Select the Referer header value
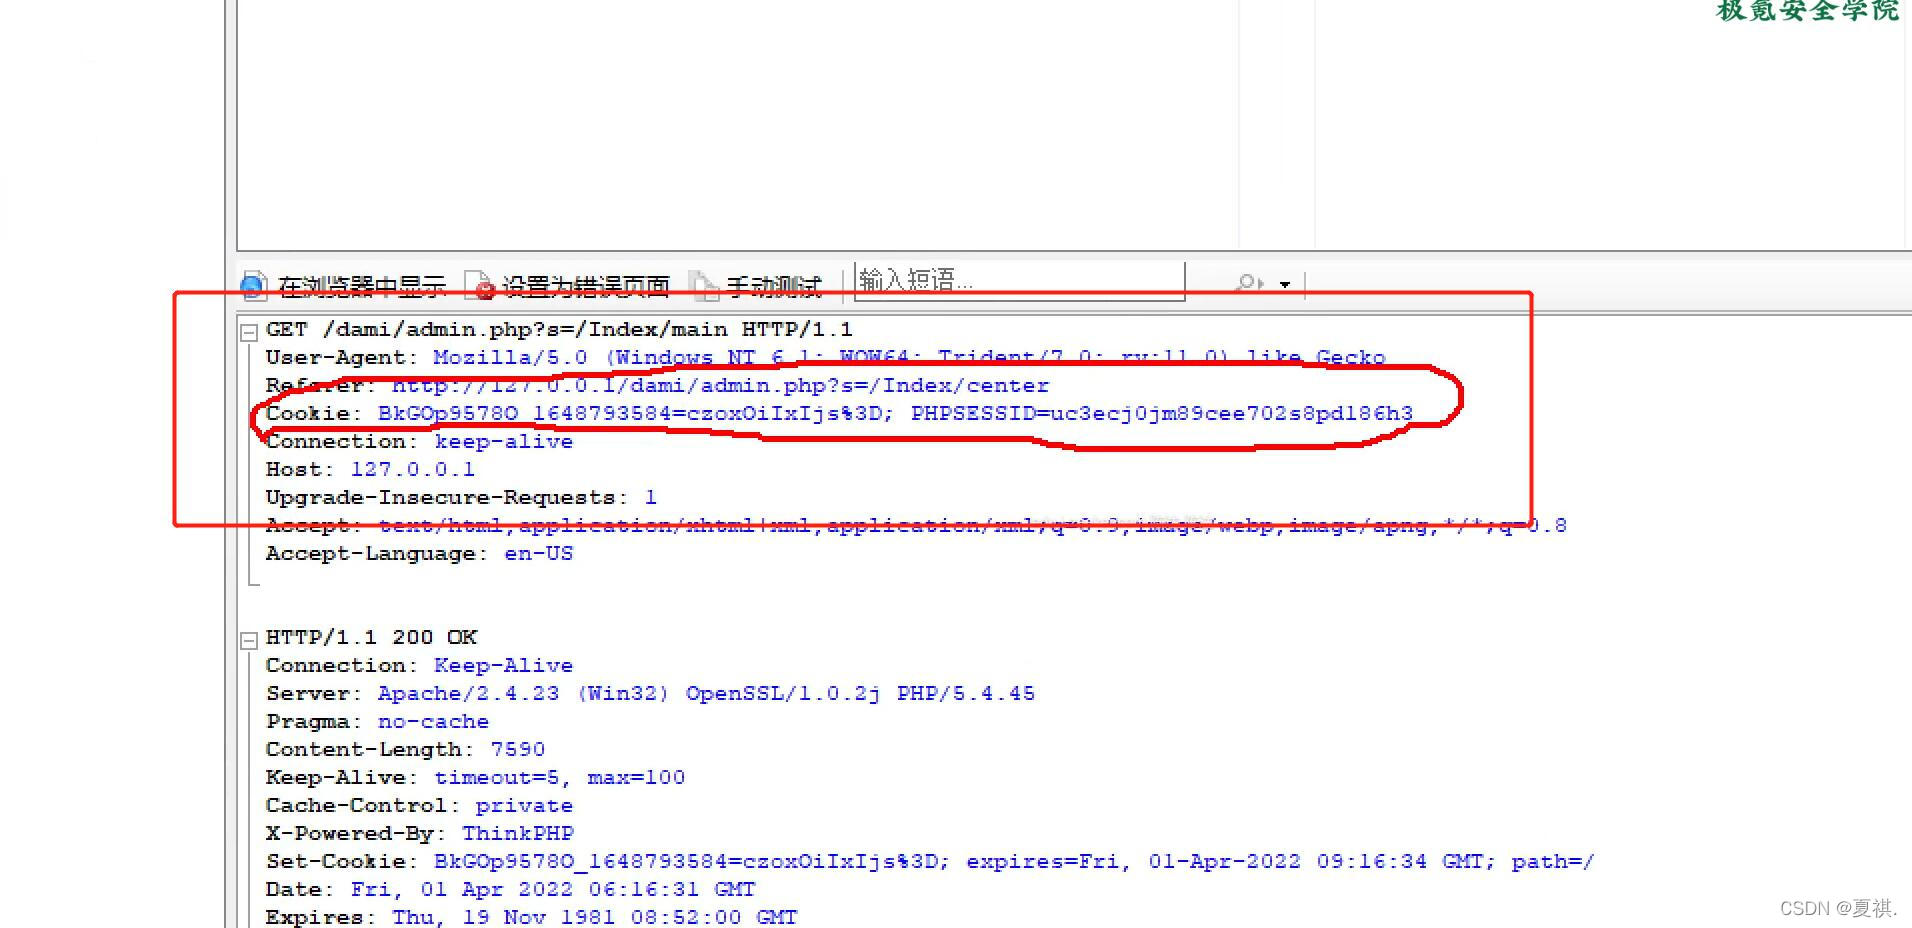Viewport: 1912px width, 928px height. coord(720,386)
